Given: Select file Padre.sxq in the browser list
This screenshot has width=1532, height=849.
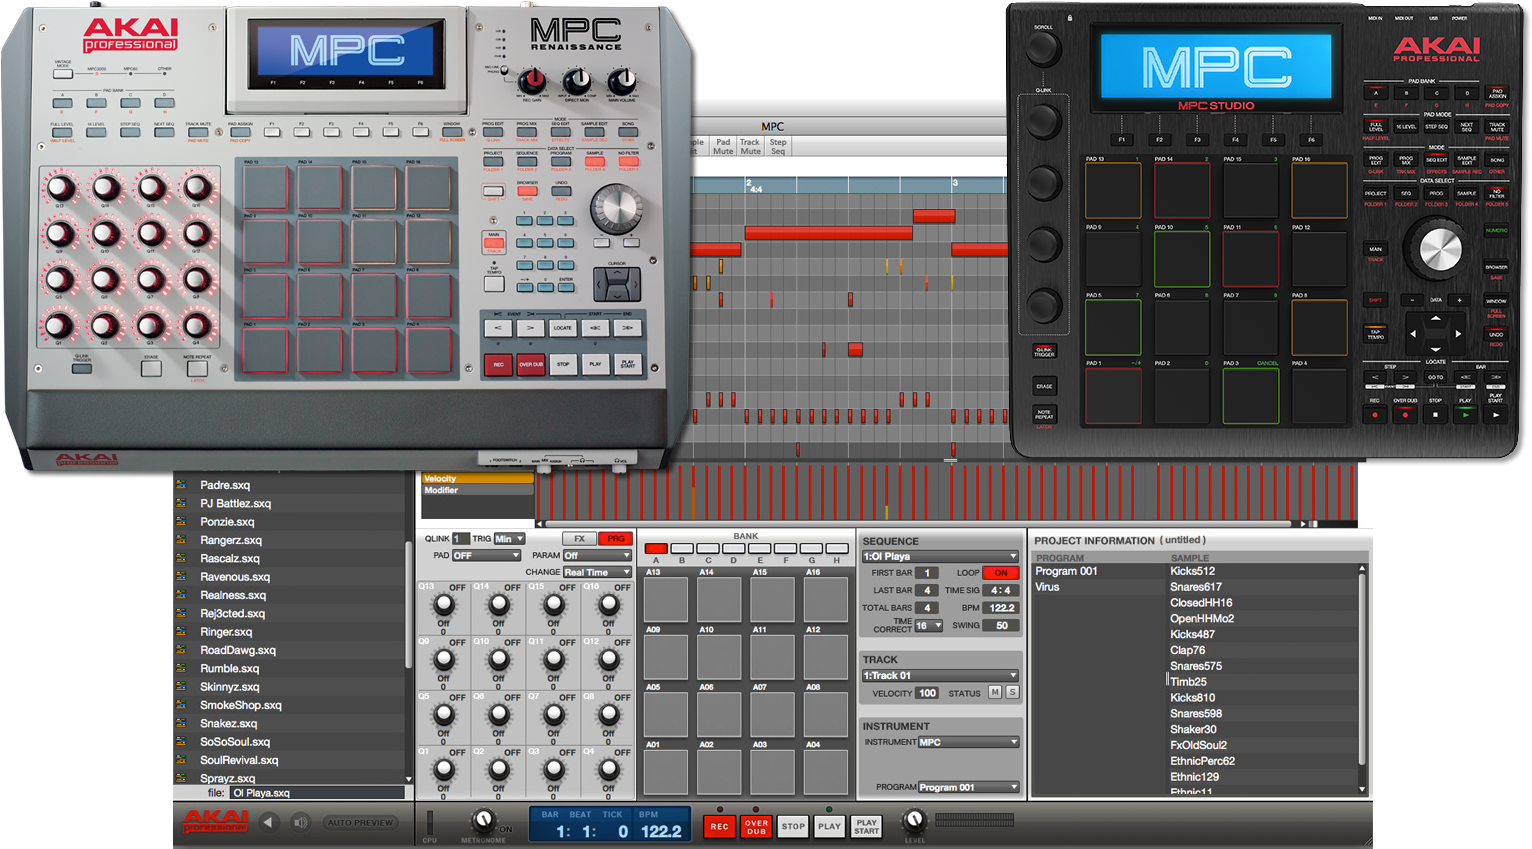Looking at the screenshot, I should point(225,485).
